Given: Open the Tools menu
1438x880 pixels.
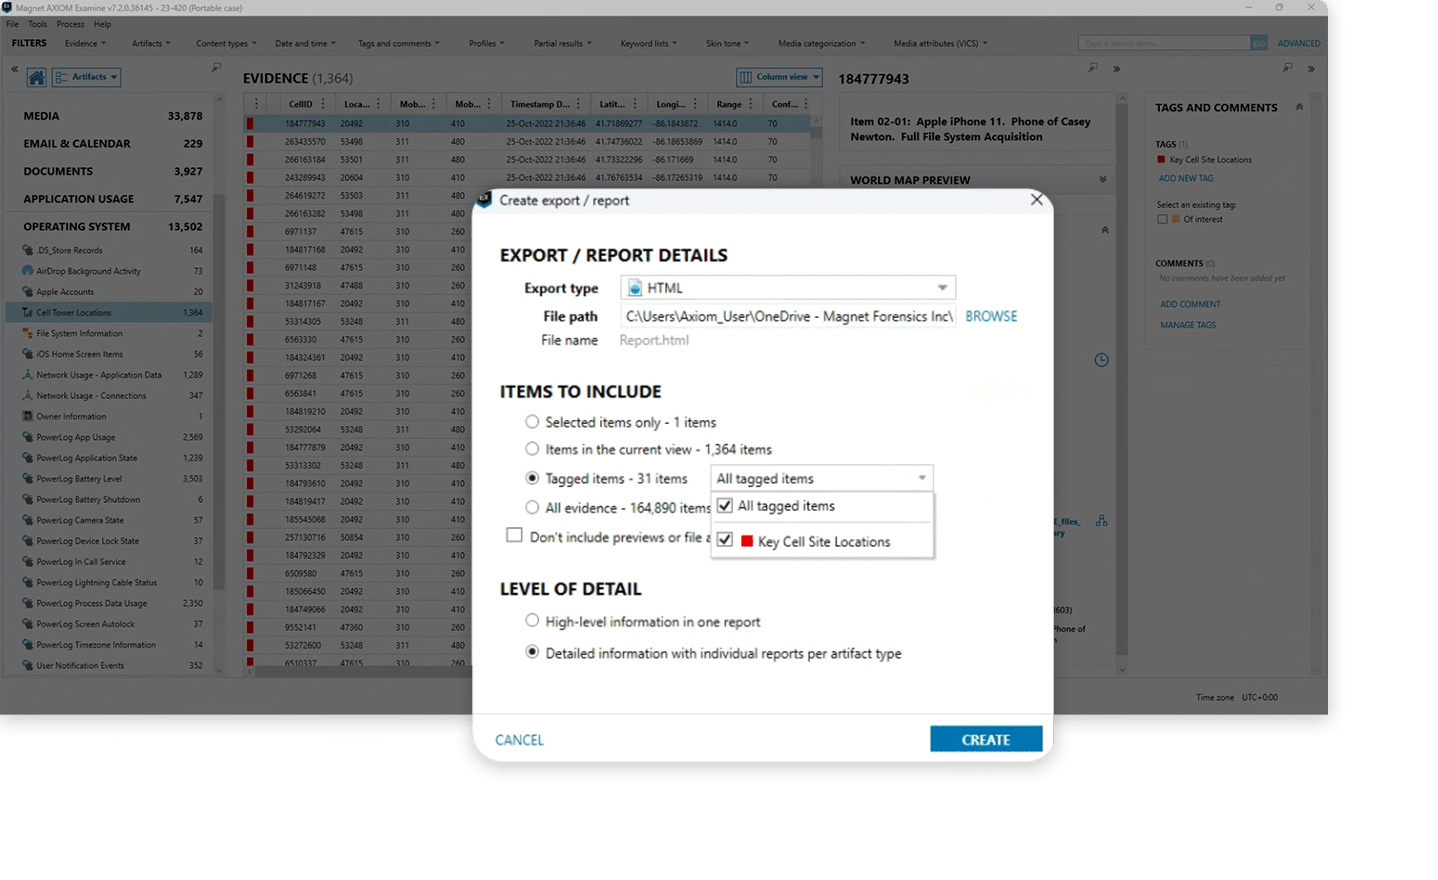Looking at the screenshot, I should pyautogui.click(x=37, y=24).
